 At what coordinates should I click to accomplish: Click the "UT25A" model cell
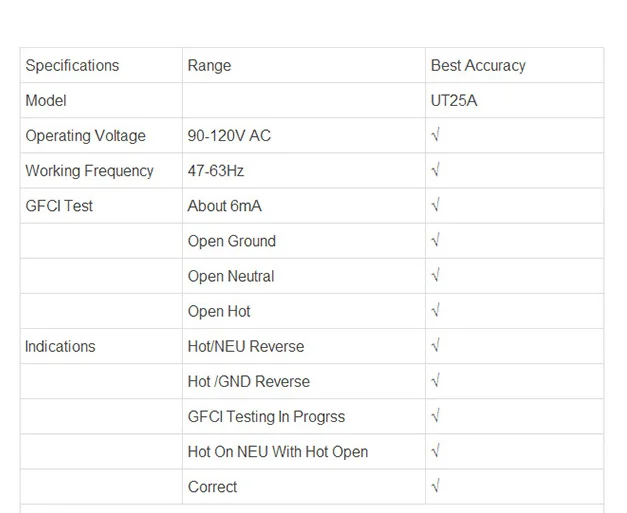pyautogui.click(x=454, y=101)
